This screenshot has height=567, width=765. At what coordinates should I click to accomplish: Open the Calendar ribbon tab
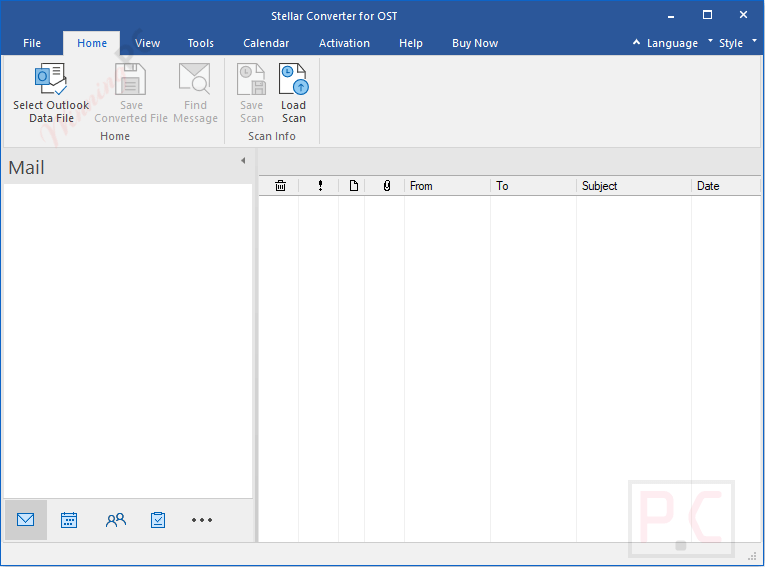(266, 43)
